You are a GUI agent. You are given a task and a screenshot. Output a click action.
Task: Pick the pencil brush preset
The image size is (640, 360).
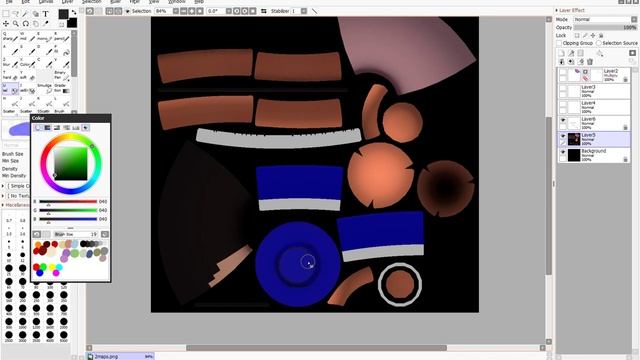tap(62, 37)
